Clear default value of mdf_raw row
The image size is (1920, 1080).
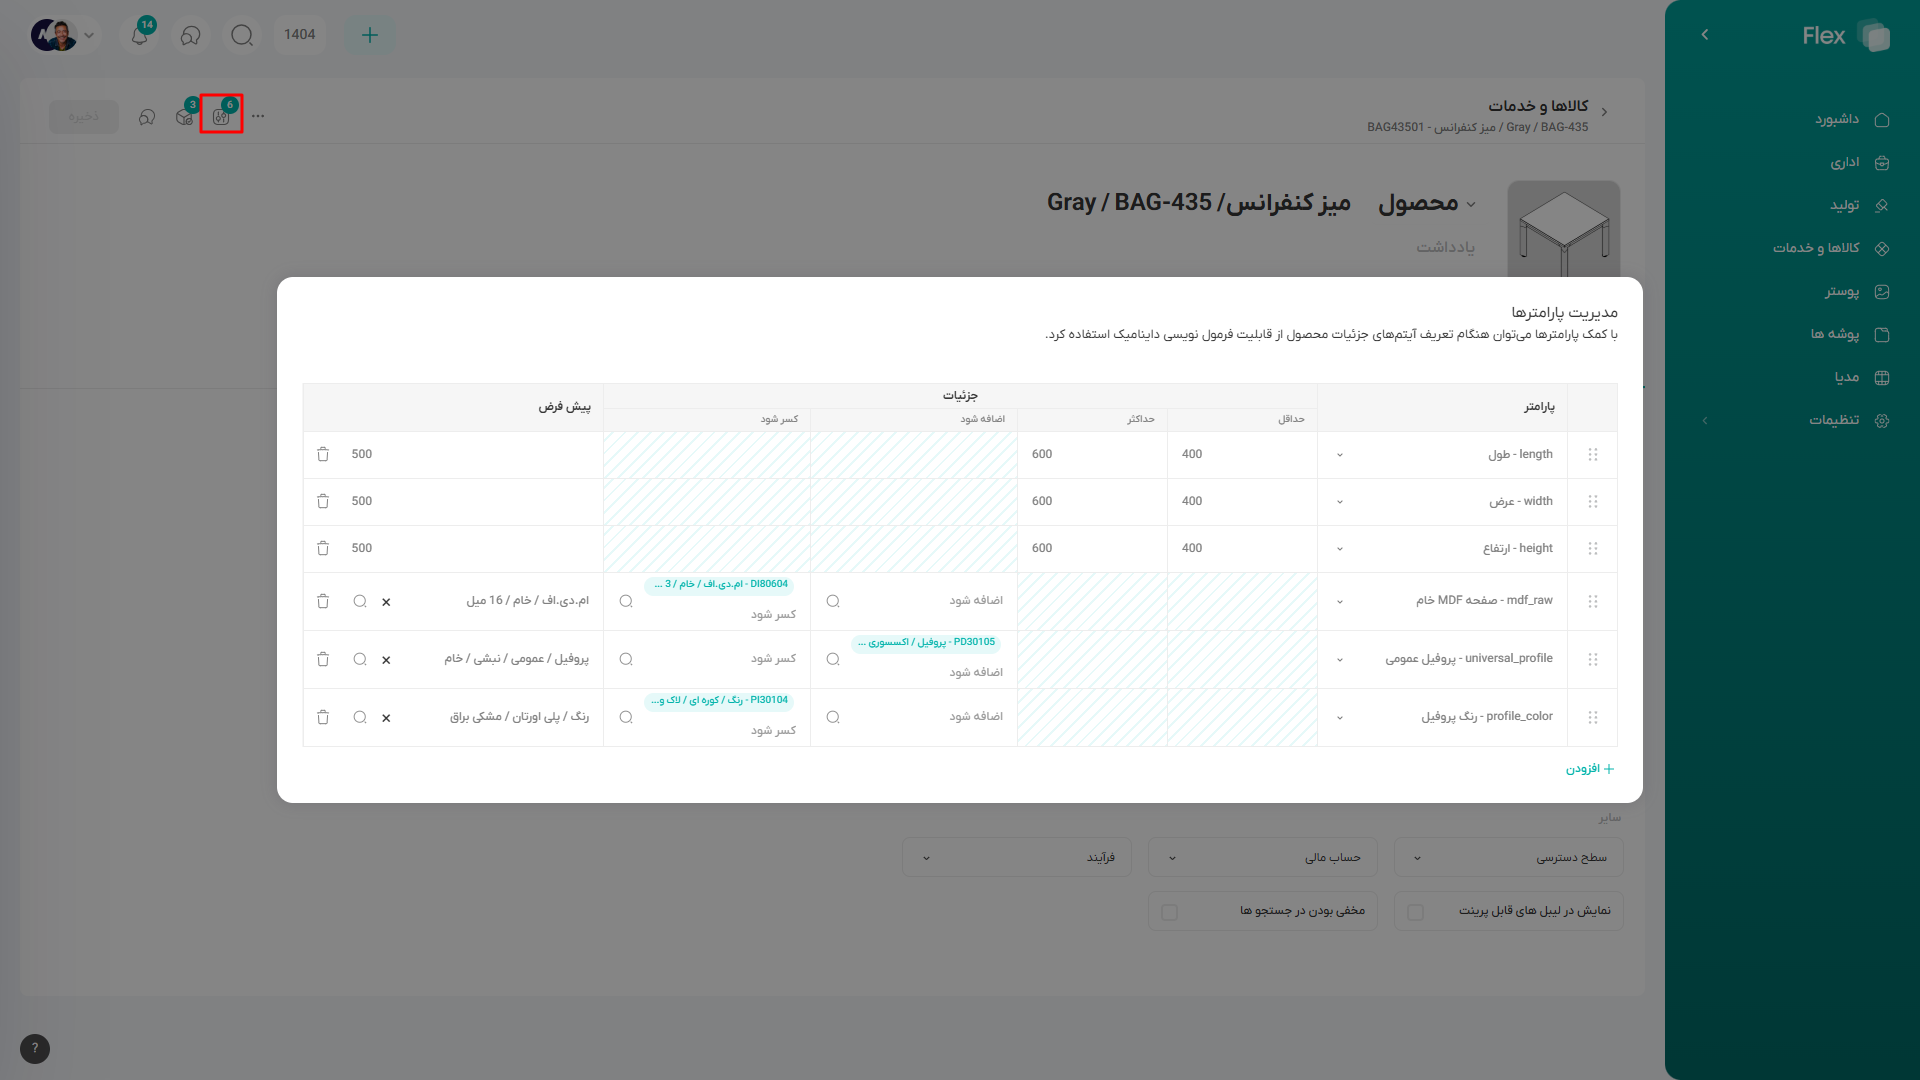tap(386, 602)
